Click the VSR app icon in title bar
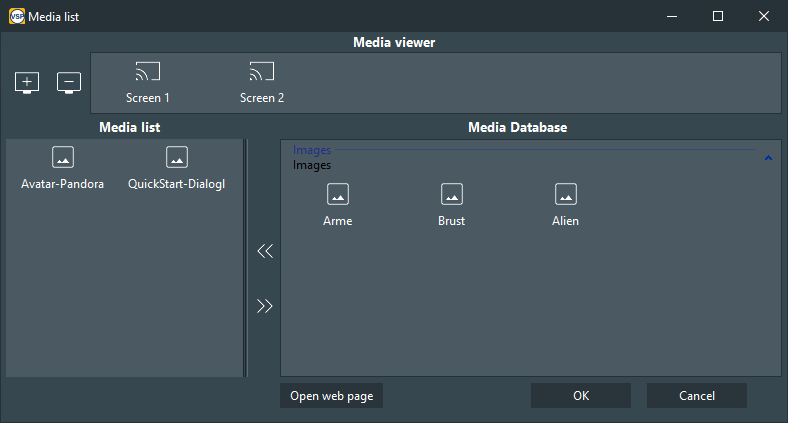Viewport: 788px width, 423px height. pos(17,17)
